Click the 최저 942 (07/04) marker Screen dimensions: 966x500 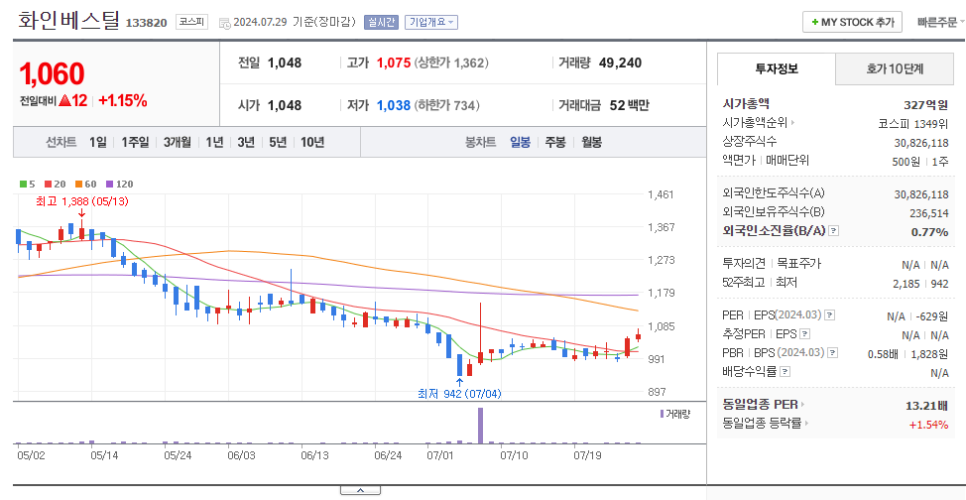[x=458, y=393]
